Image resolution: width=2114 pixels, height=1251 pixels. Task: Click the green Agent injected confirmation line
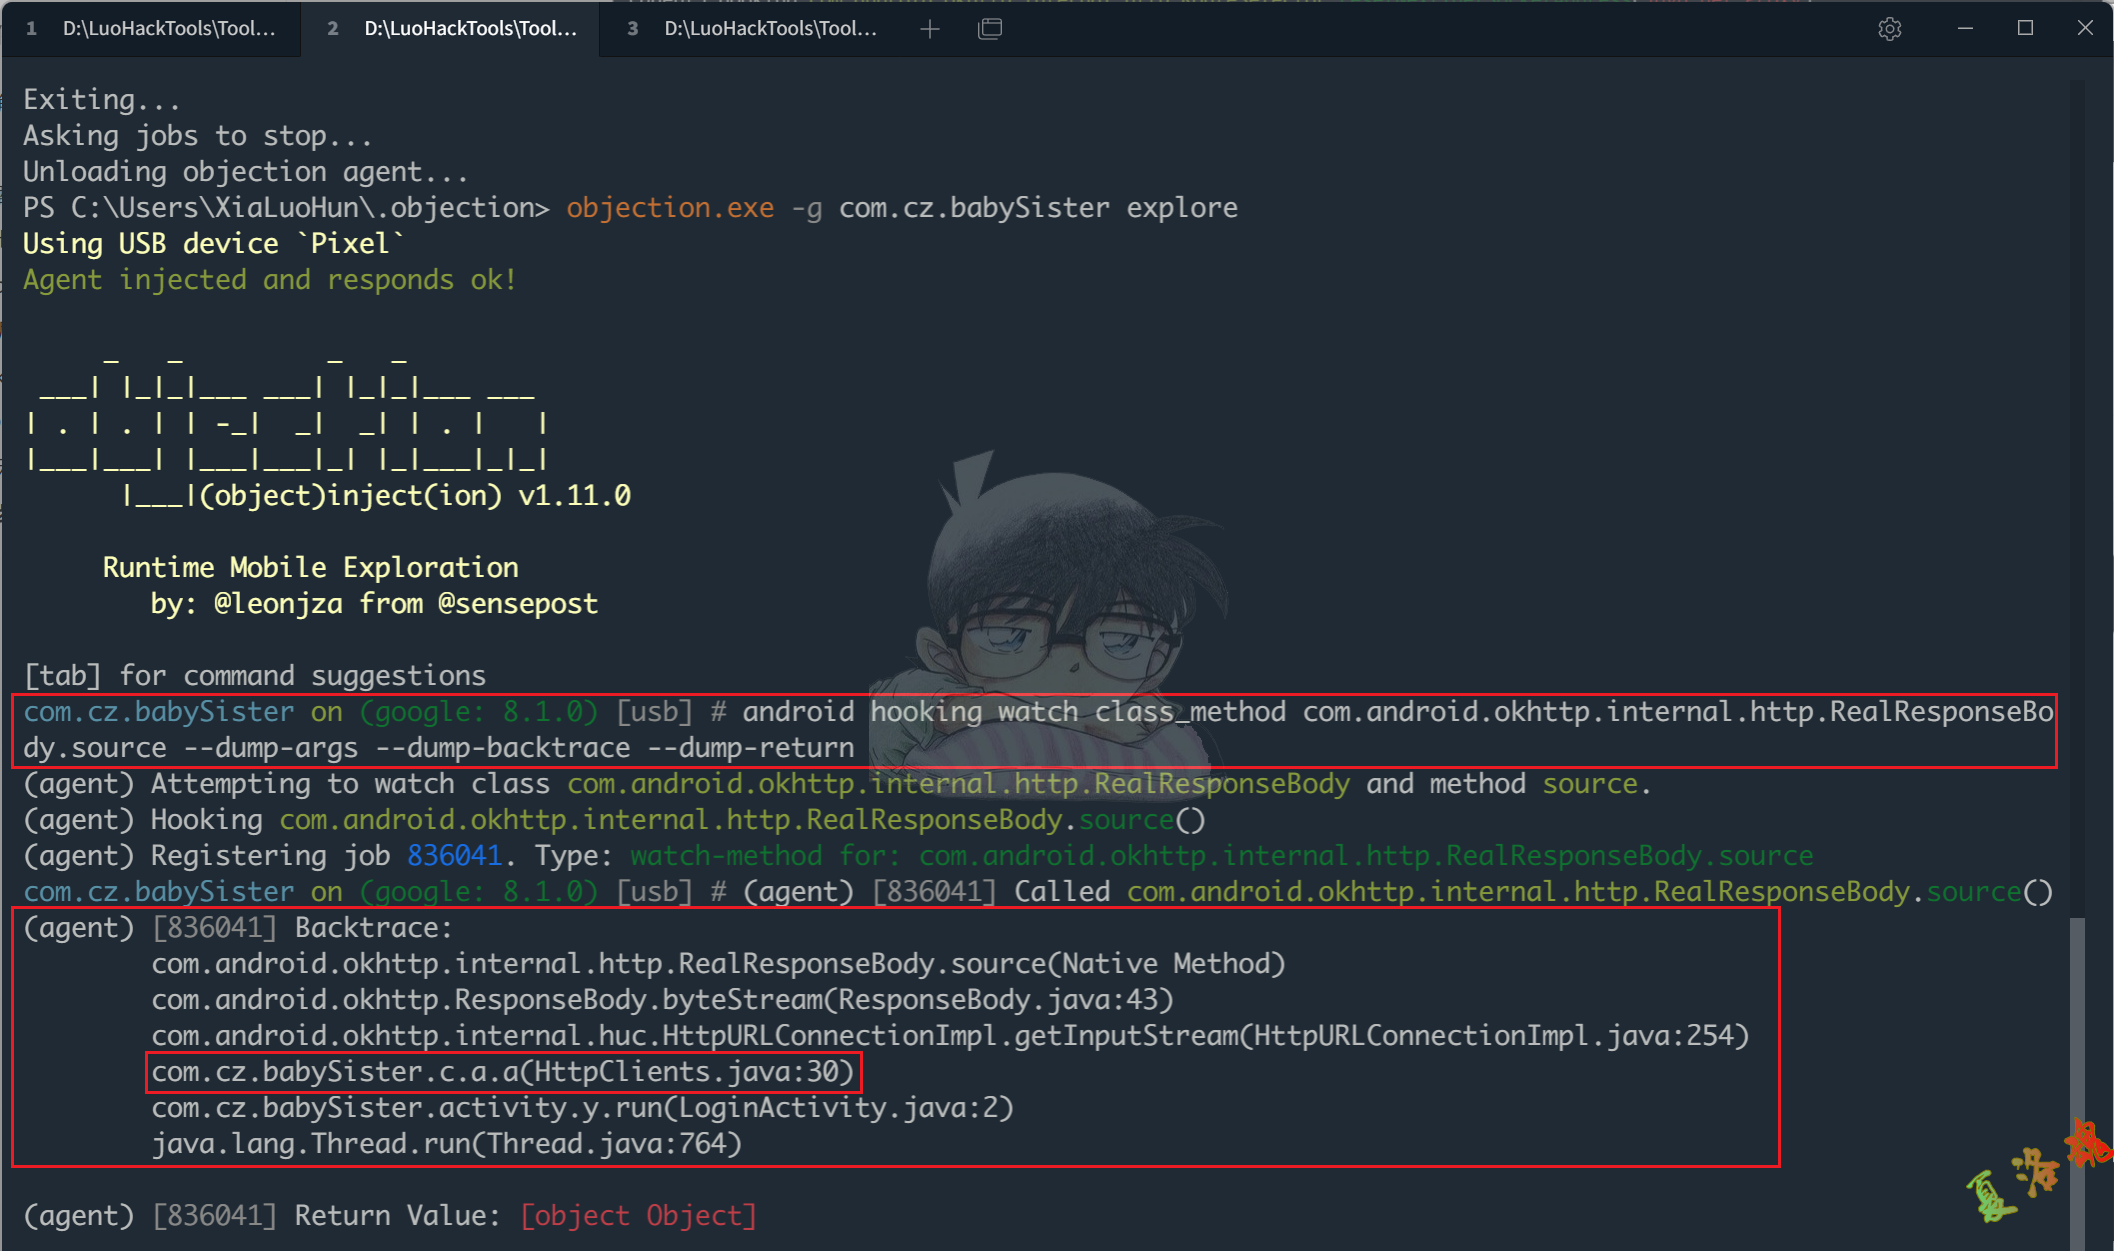click(268, 279)
